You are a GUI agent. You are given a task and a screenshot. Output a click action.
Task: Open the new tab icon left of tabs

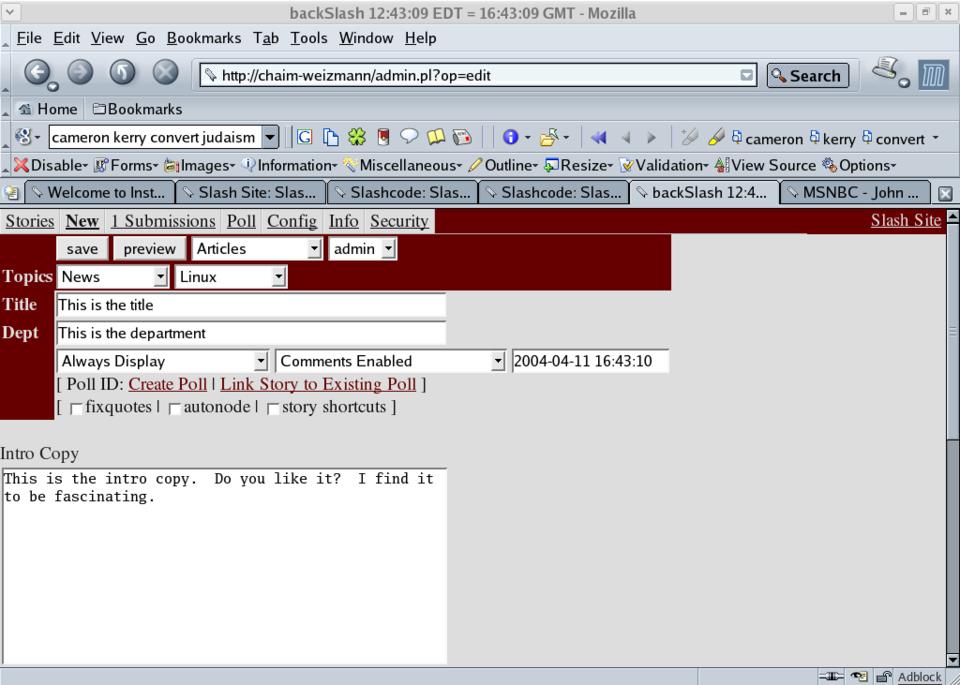click(x=13, y=193)
